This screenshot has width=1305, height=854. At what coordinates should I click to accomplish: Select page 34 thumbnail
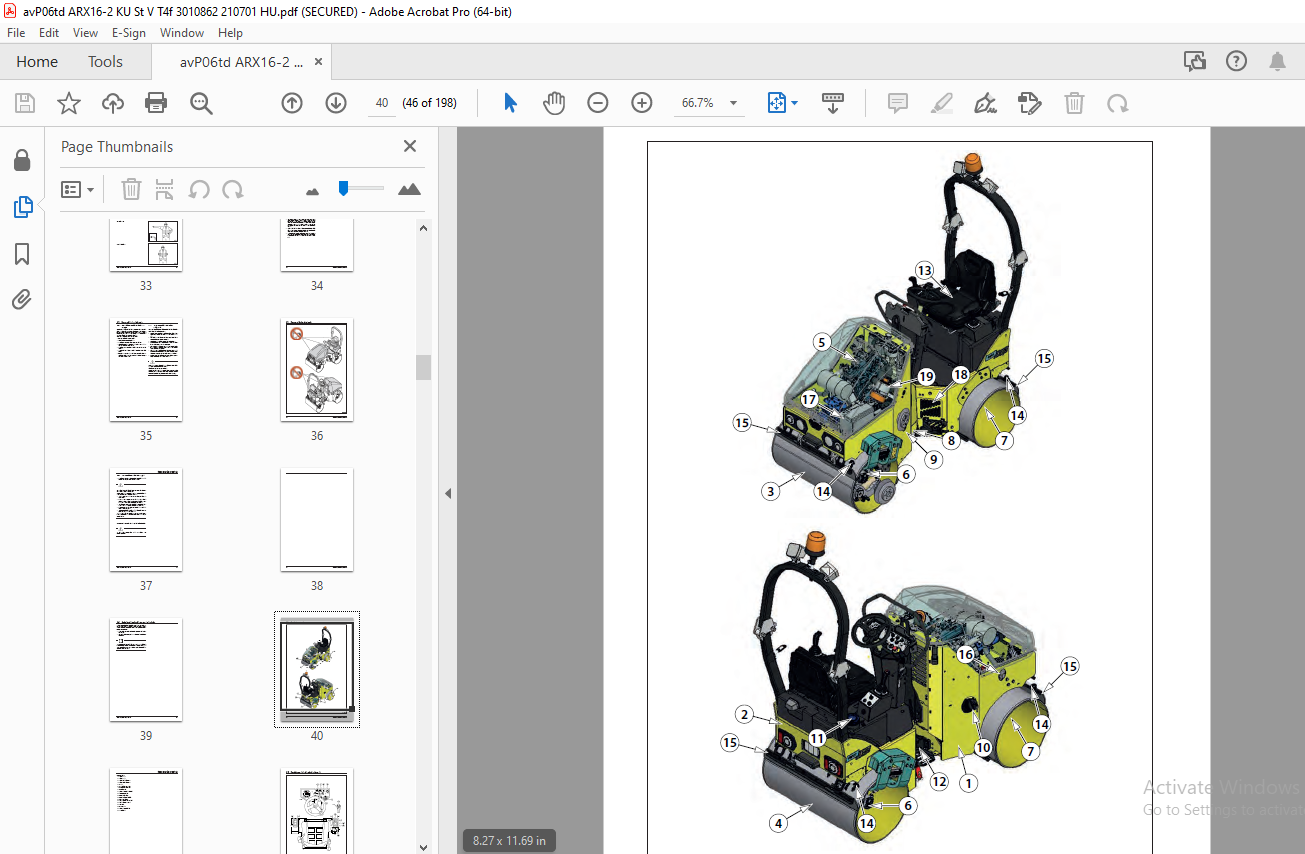click(x=317, y=243)
